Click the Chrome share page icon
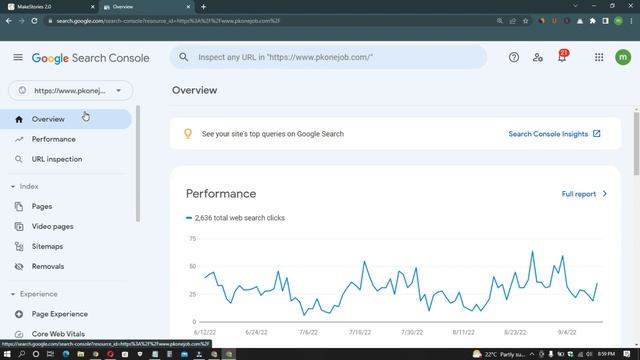Screen dimensions: 640x360 [513, 21]
